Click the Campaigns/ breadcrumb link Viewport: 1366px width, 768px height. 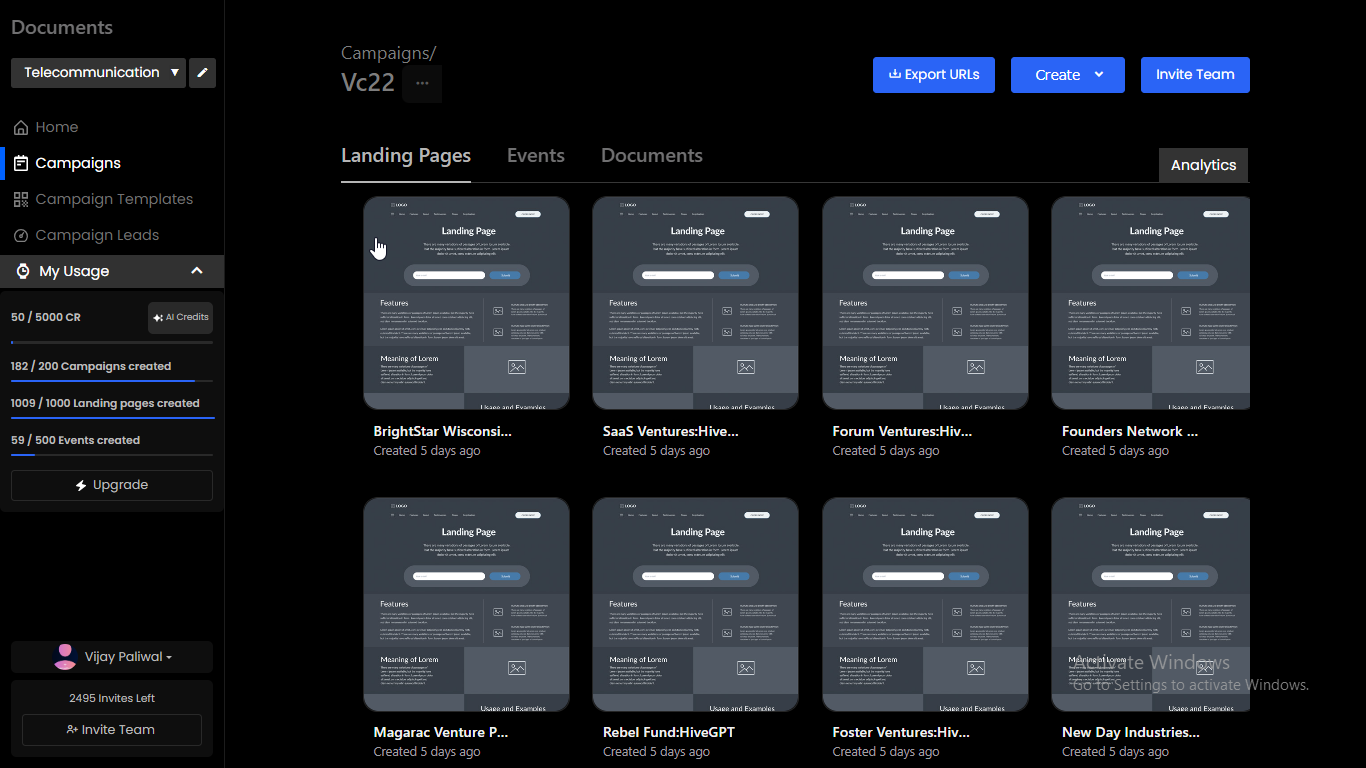(388, 53)
